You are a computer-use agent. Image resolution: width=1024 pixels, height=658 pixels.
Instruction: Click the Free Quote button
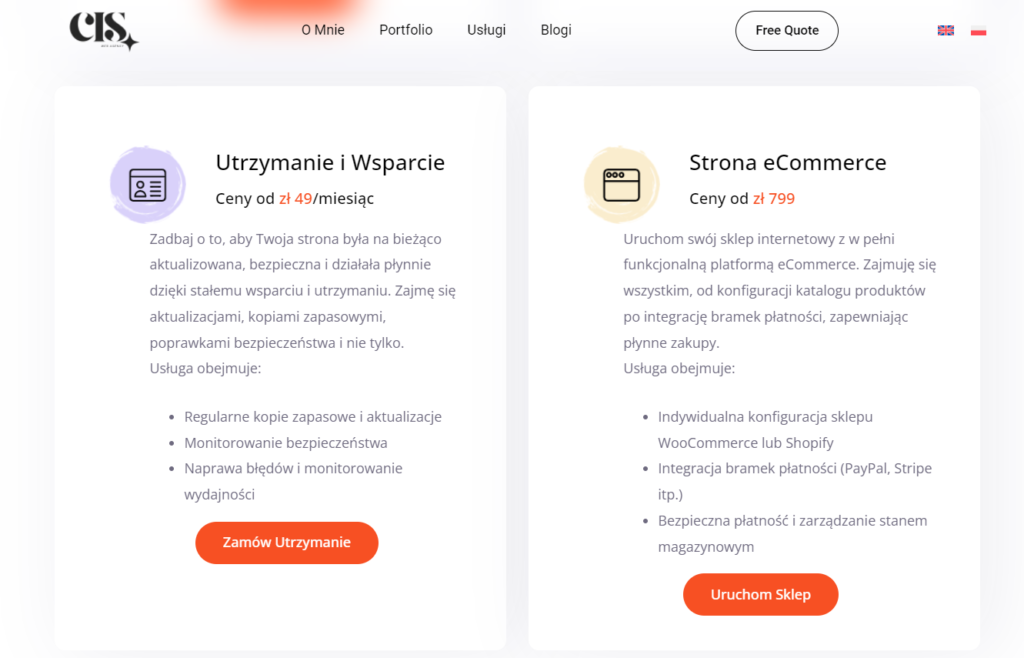[x=787, y=31]
